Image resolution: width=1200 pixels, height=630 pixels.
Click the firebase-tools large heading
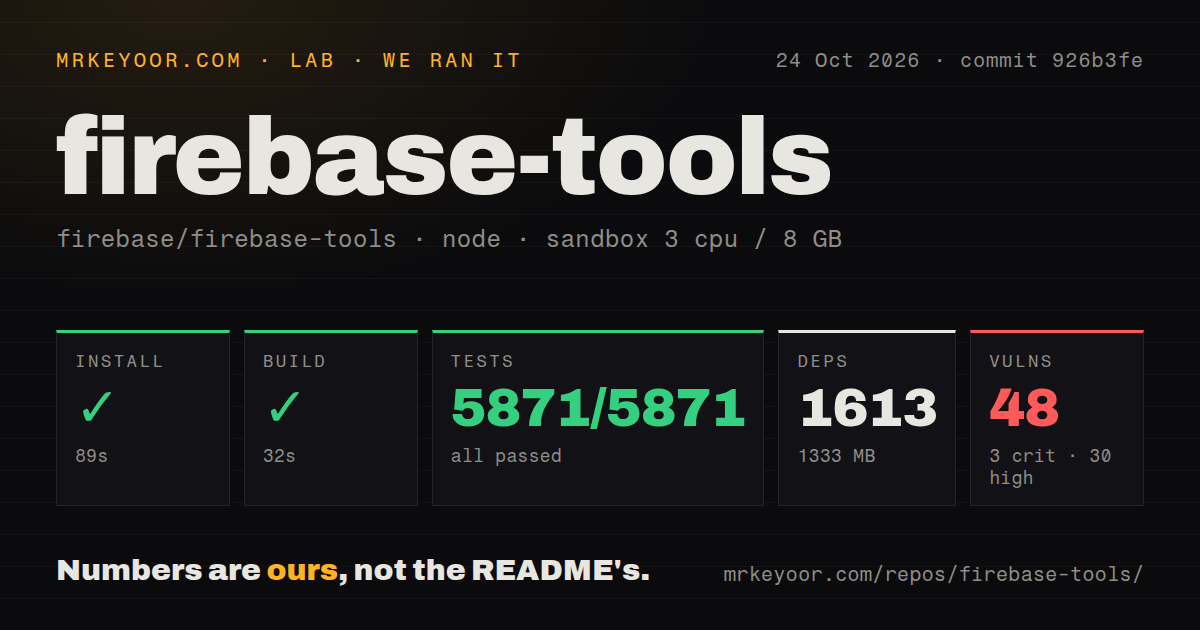[444, 155]
